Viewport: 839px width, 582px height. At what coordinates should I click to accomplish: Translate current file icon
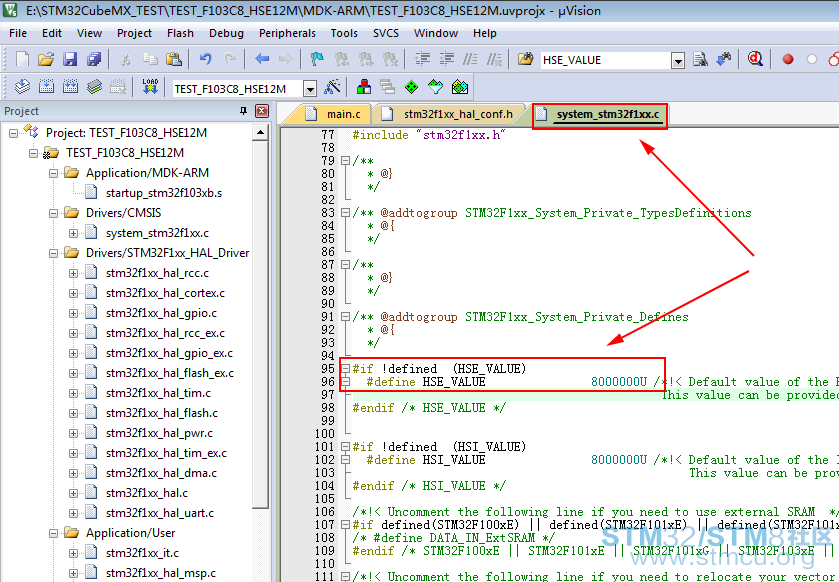[22, 87]
